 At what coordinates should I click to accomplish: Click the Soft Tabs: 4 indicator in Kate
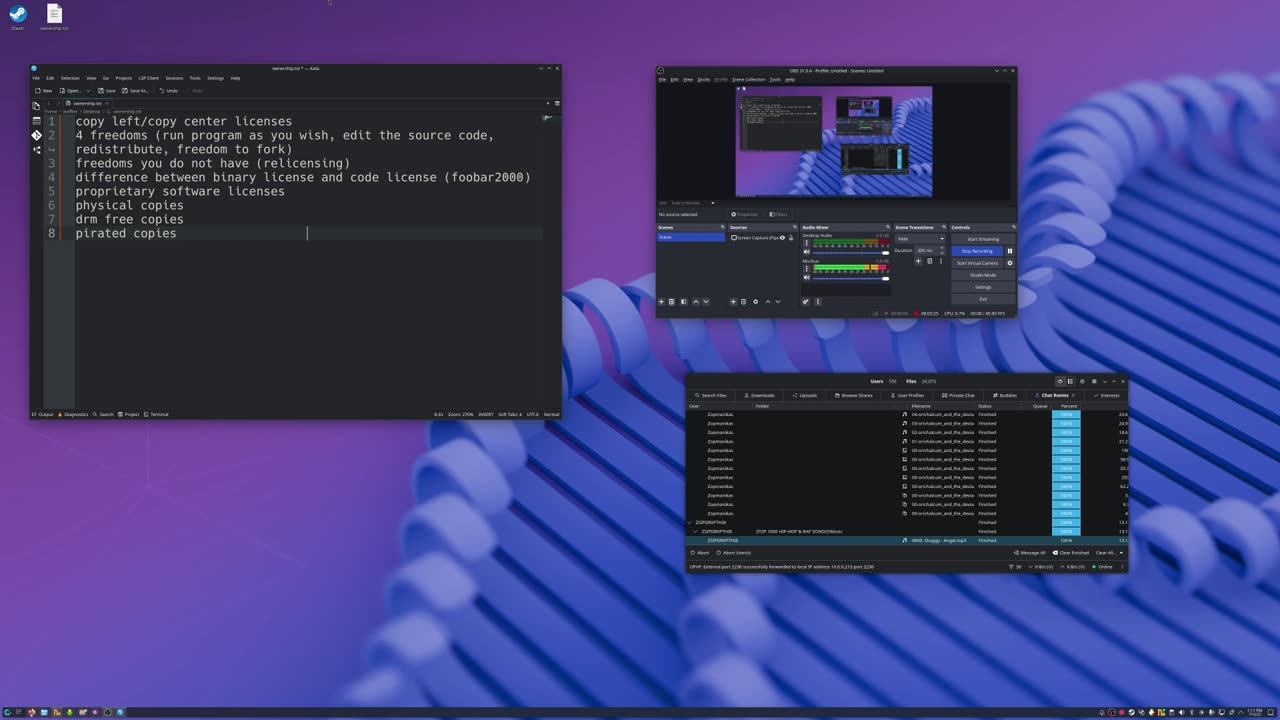pyautogui.click(x=510, y=414)
